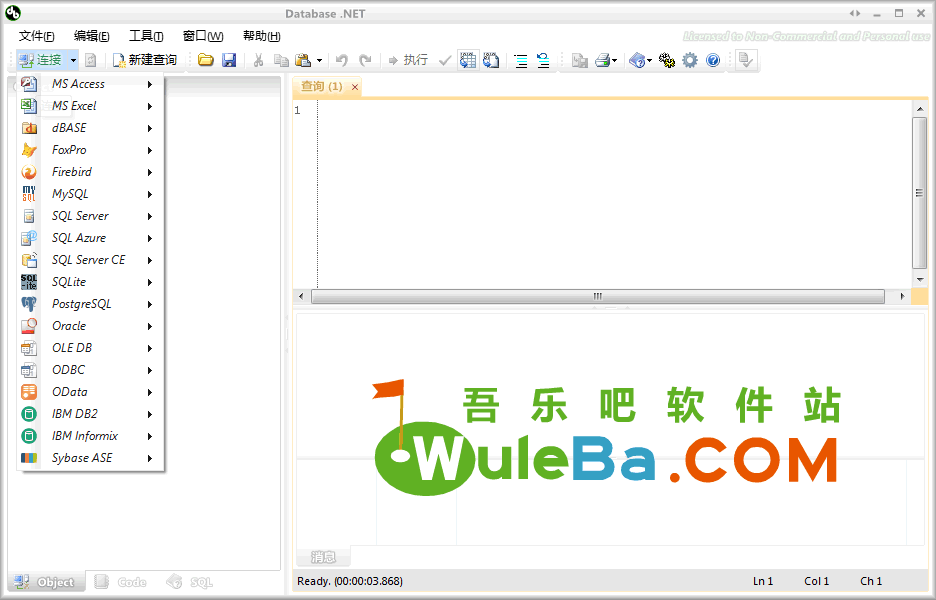Open the paste dropdown arrow
This screenshot has height=600, width=936.
319,60
